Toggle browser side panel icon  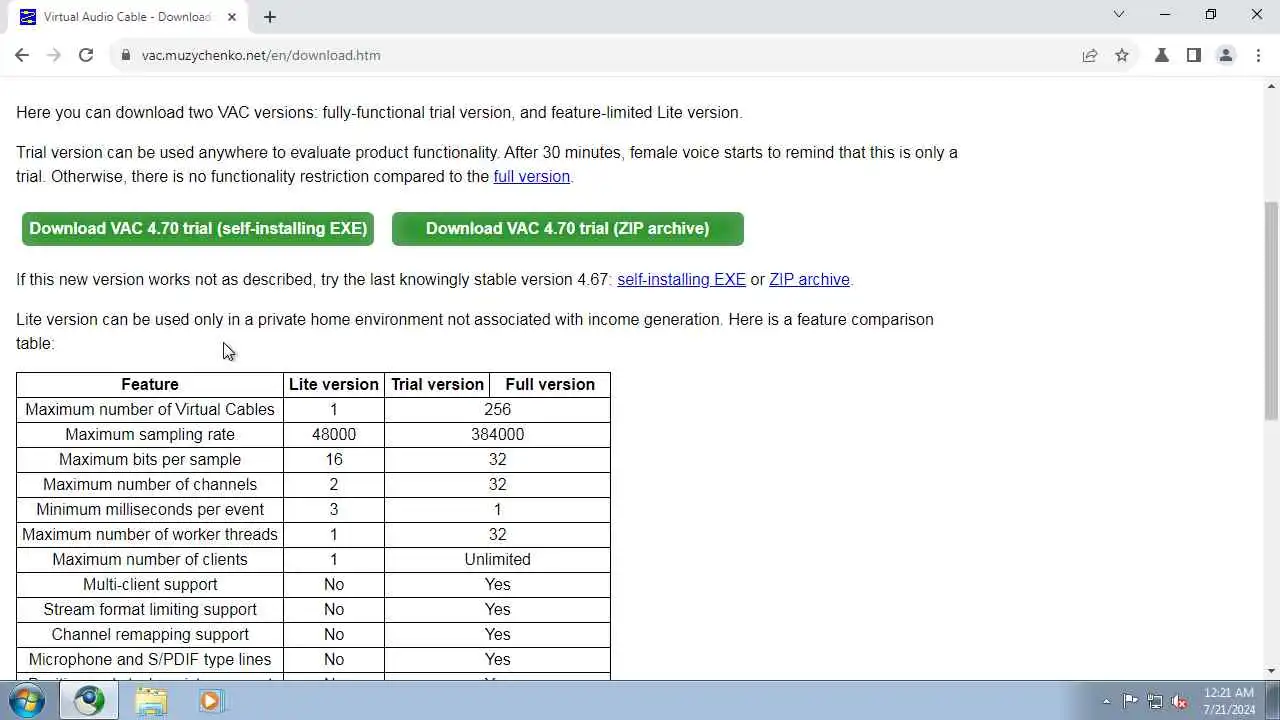point(1194,55)
